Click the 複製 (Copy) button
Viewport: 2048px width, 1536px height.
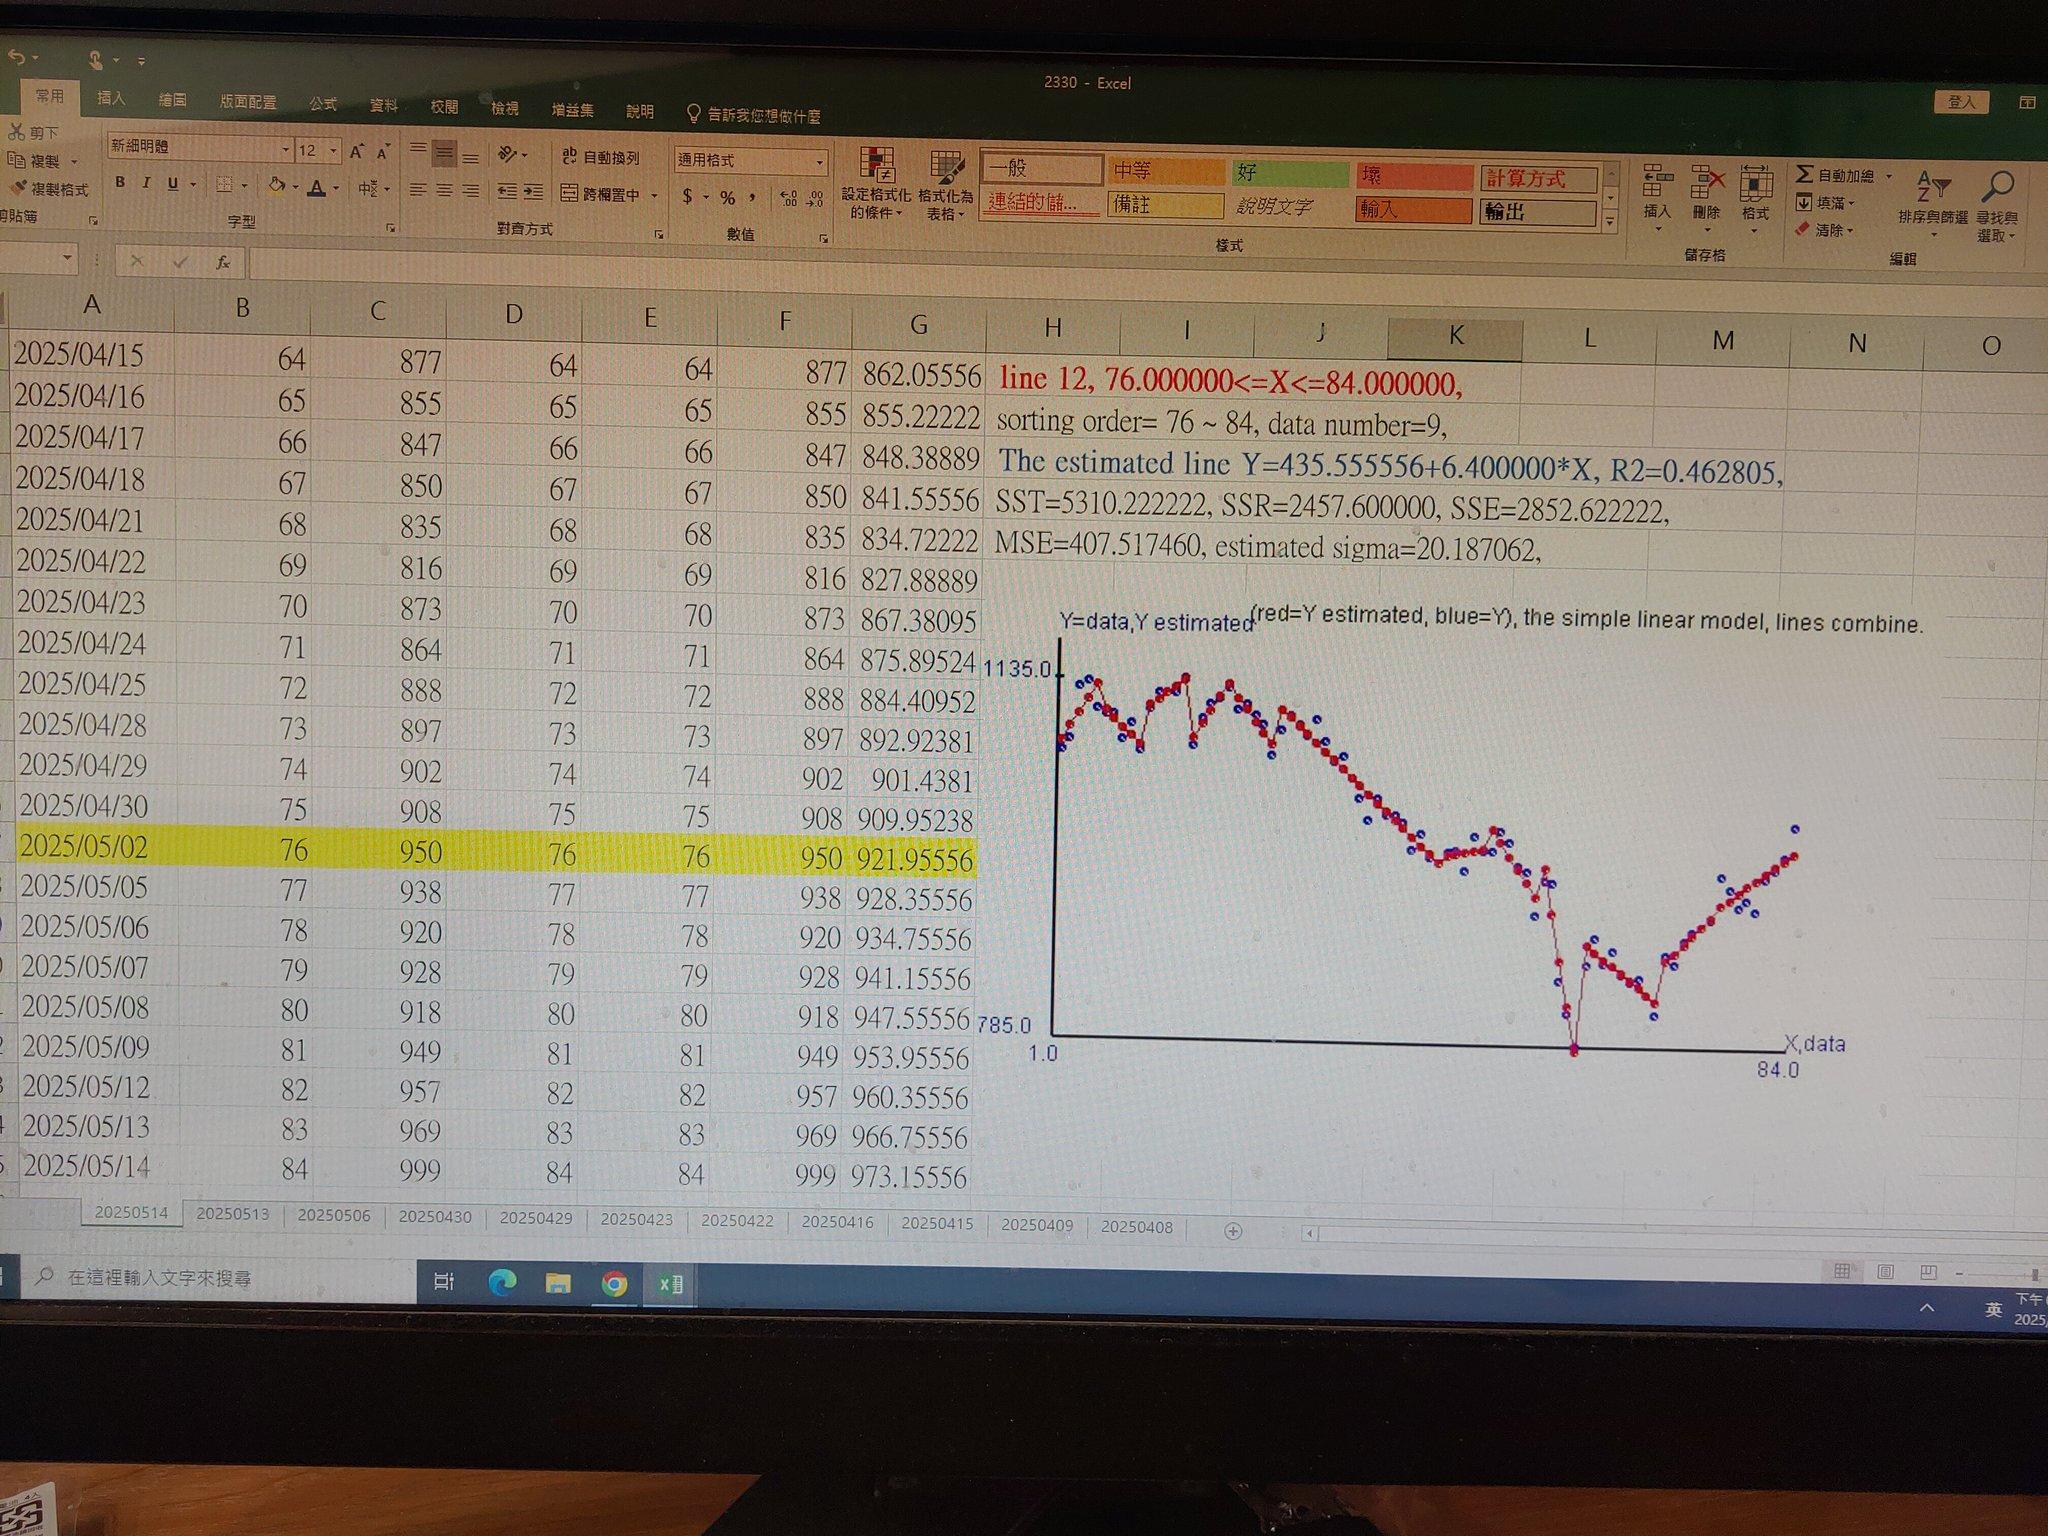tap(34, 160)
